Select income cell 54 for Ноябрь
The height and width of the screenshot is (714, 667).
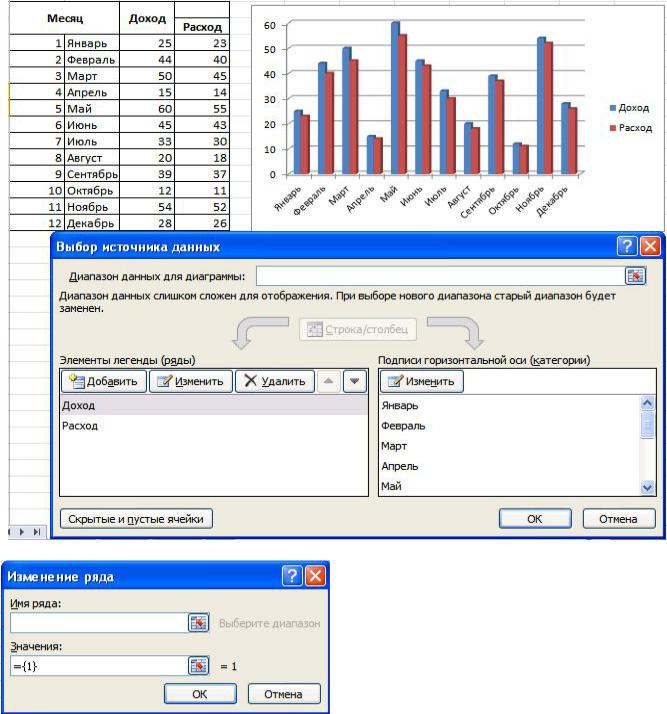(x=147, y=207)
